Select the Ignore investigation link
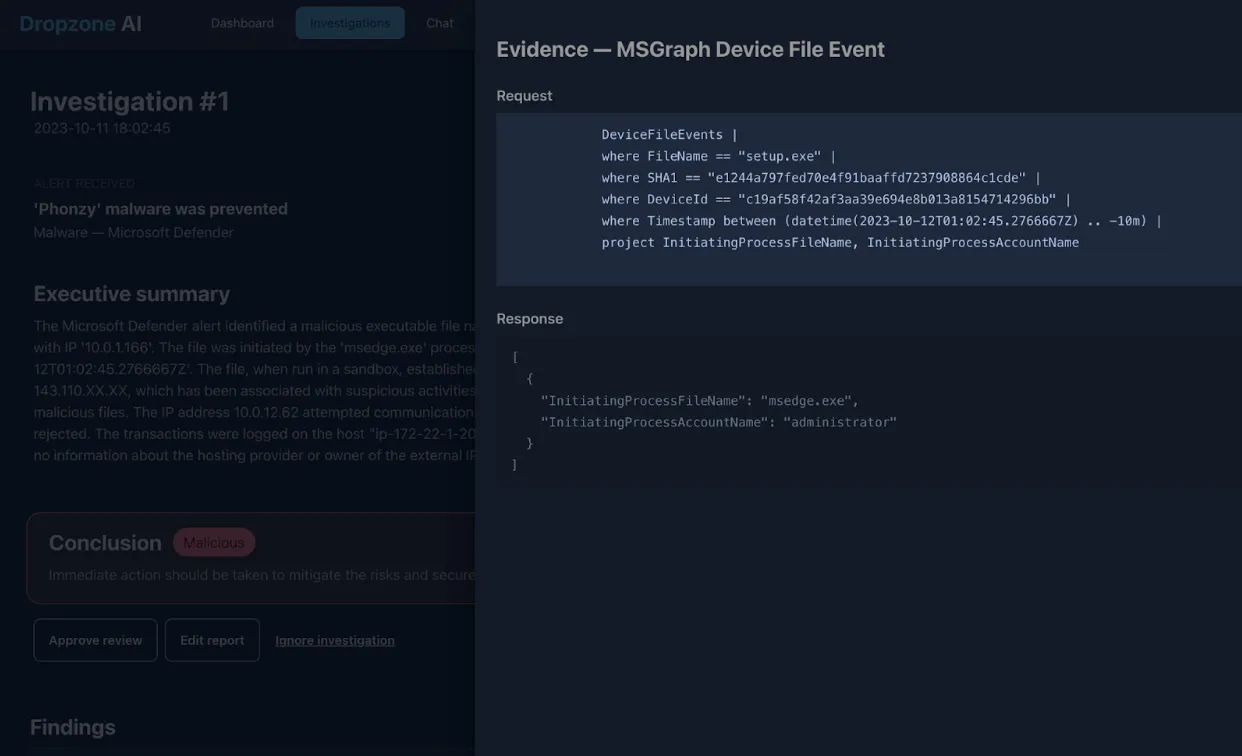The height and width of the screenshot is (756, 1242). pyautogui.click(x=335, y=640)
